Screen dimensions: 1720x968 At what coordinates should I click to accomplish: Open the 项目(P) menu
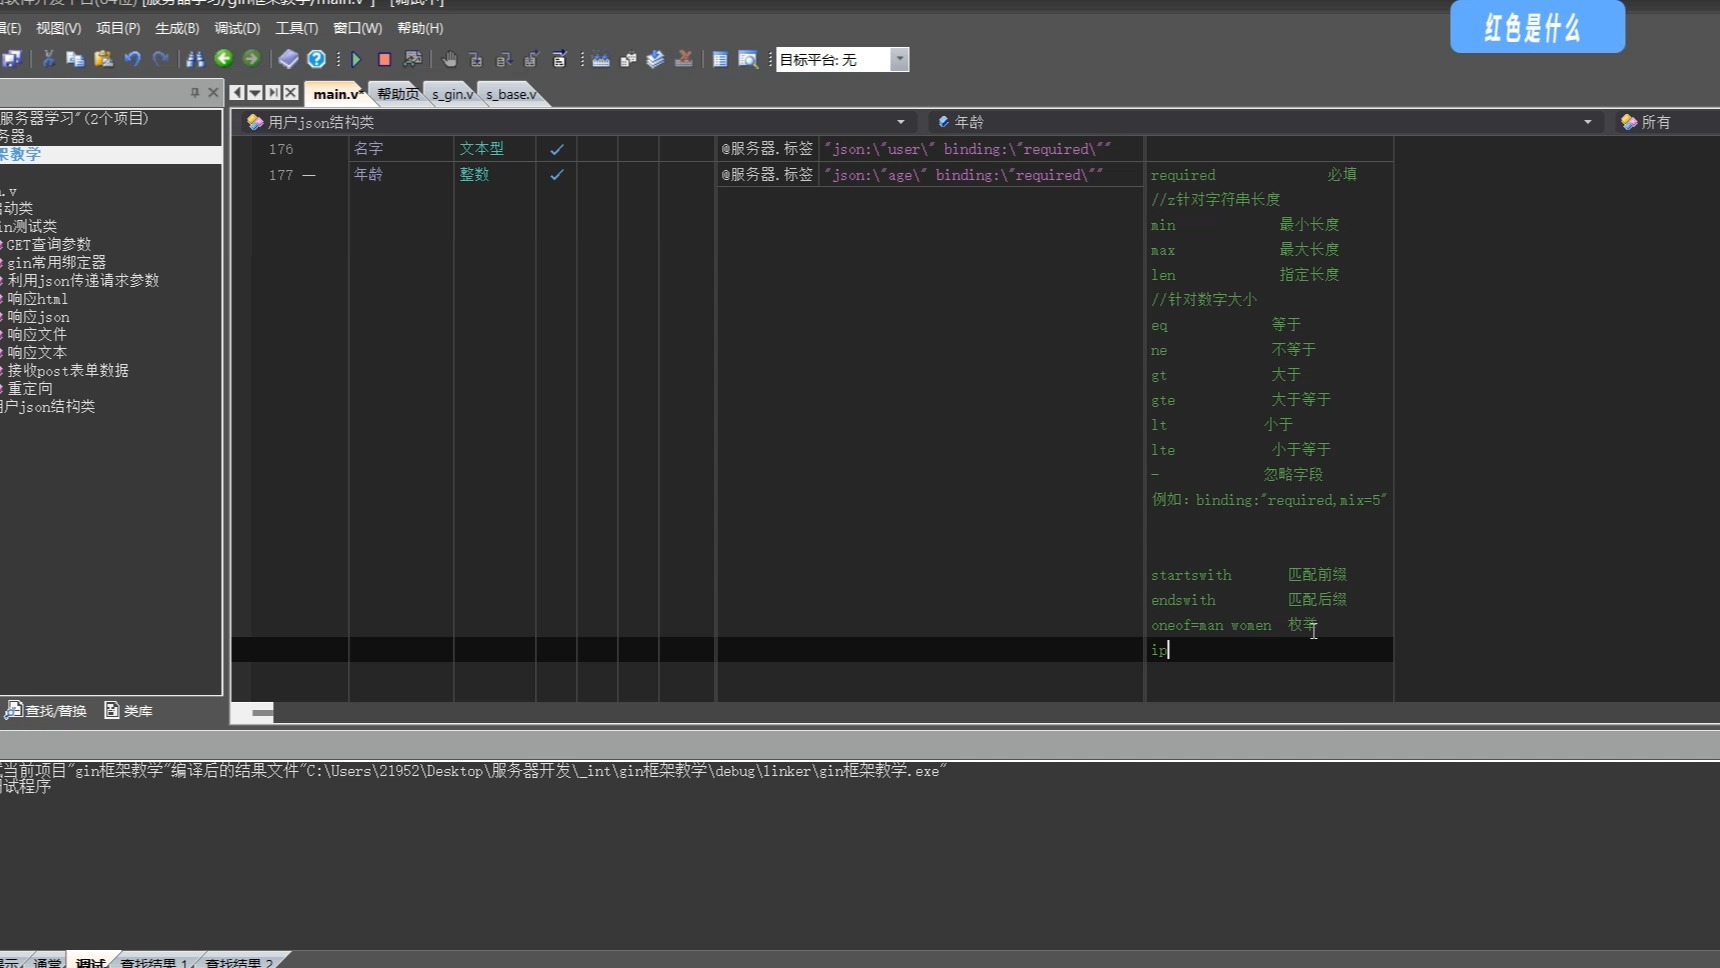point(118,28)
